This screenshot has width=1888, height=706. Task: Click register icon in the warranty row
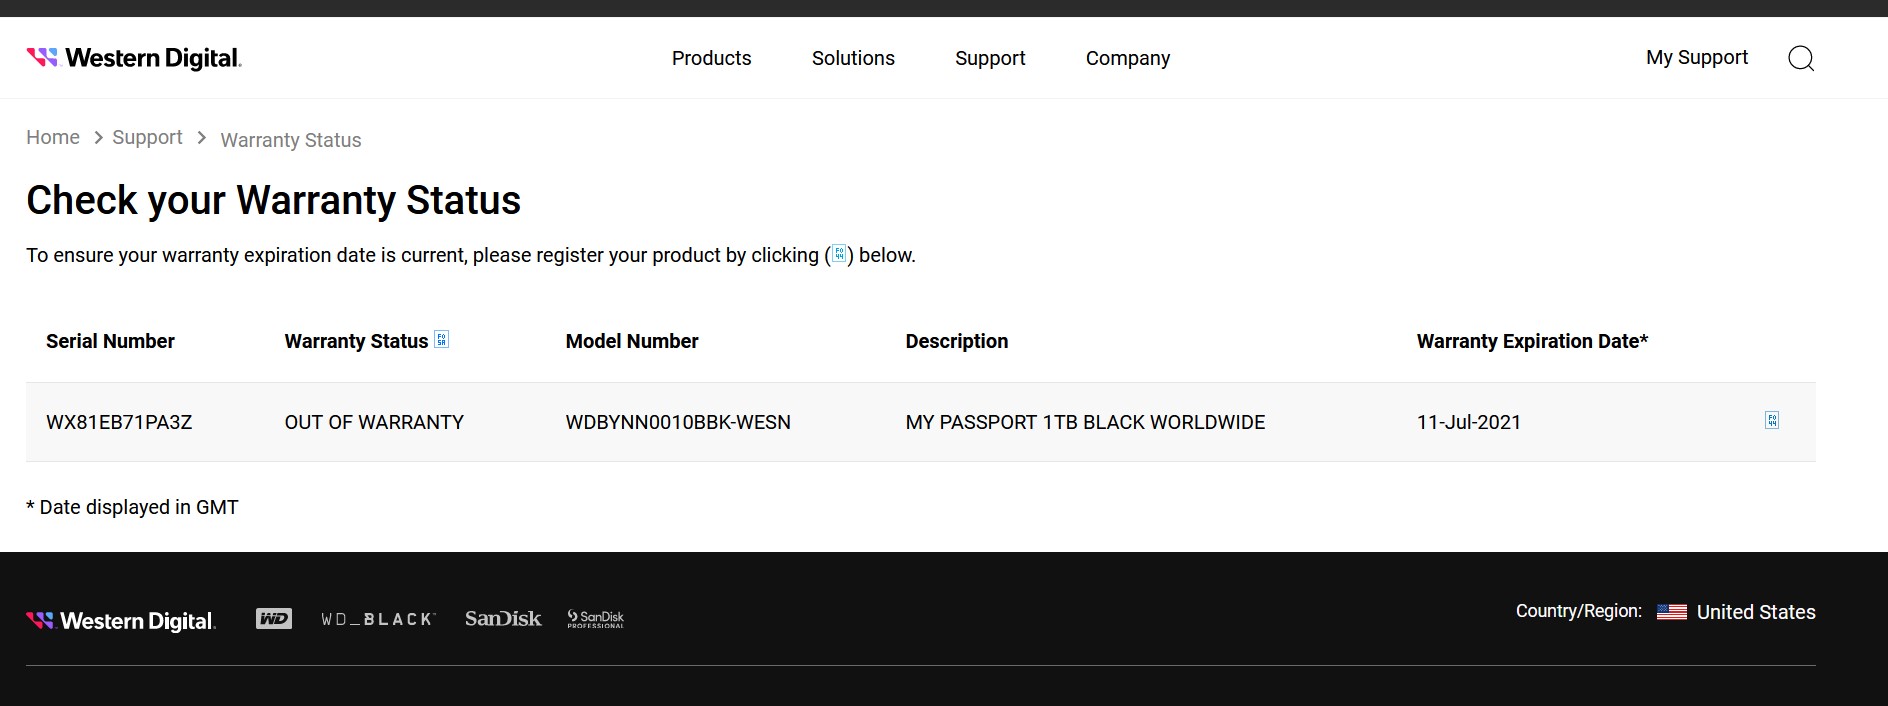[x=1771, y=421]
